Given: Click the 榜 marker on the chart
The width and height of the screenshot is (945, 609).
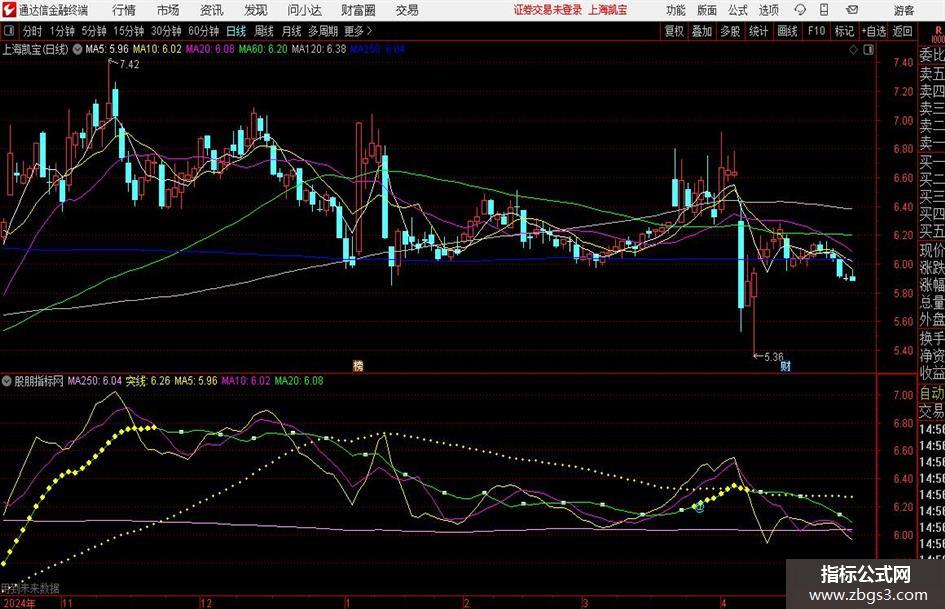Looking at the screenshot, I should coord(358,365).
